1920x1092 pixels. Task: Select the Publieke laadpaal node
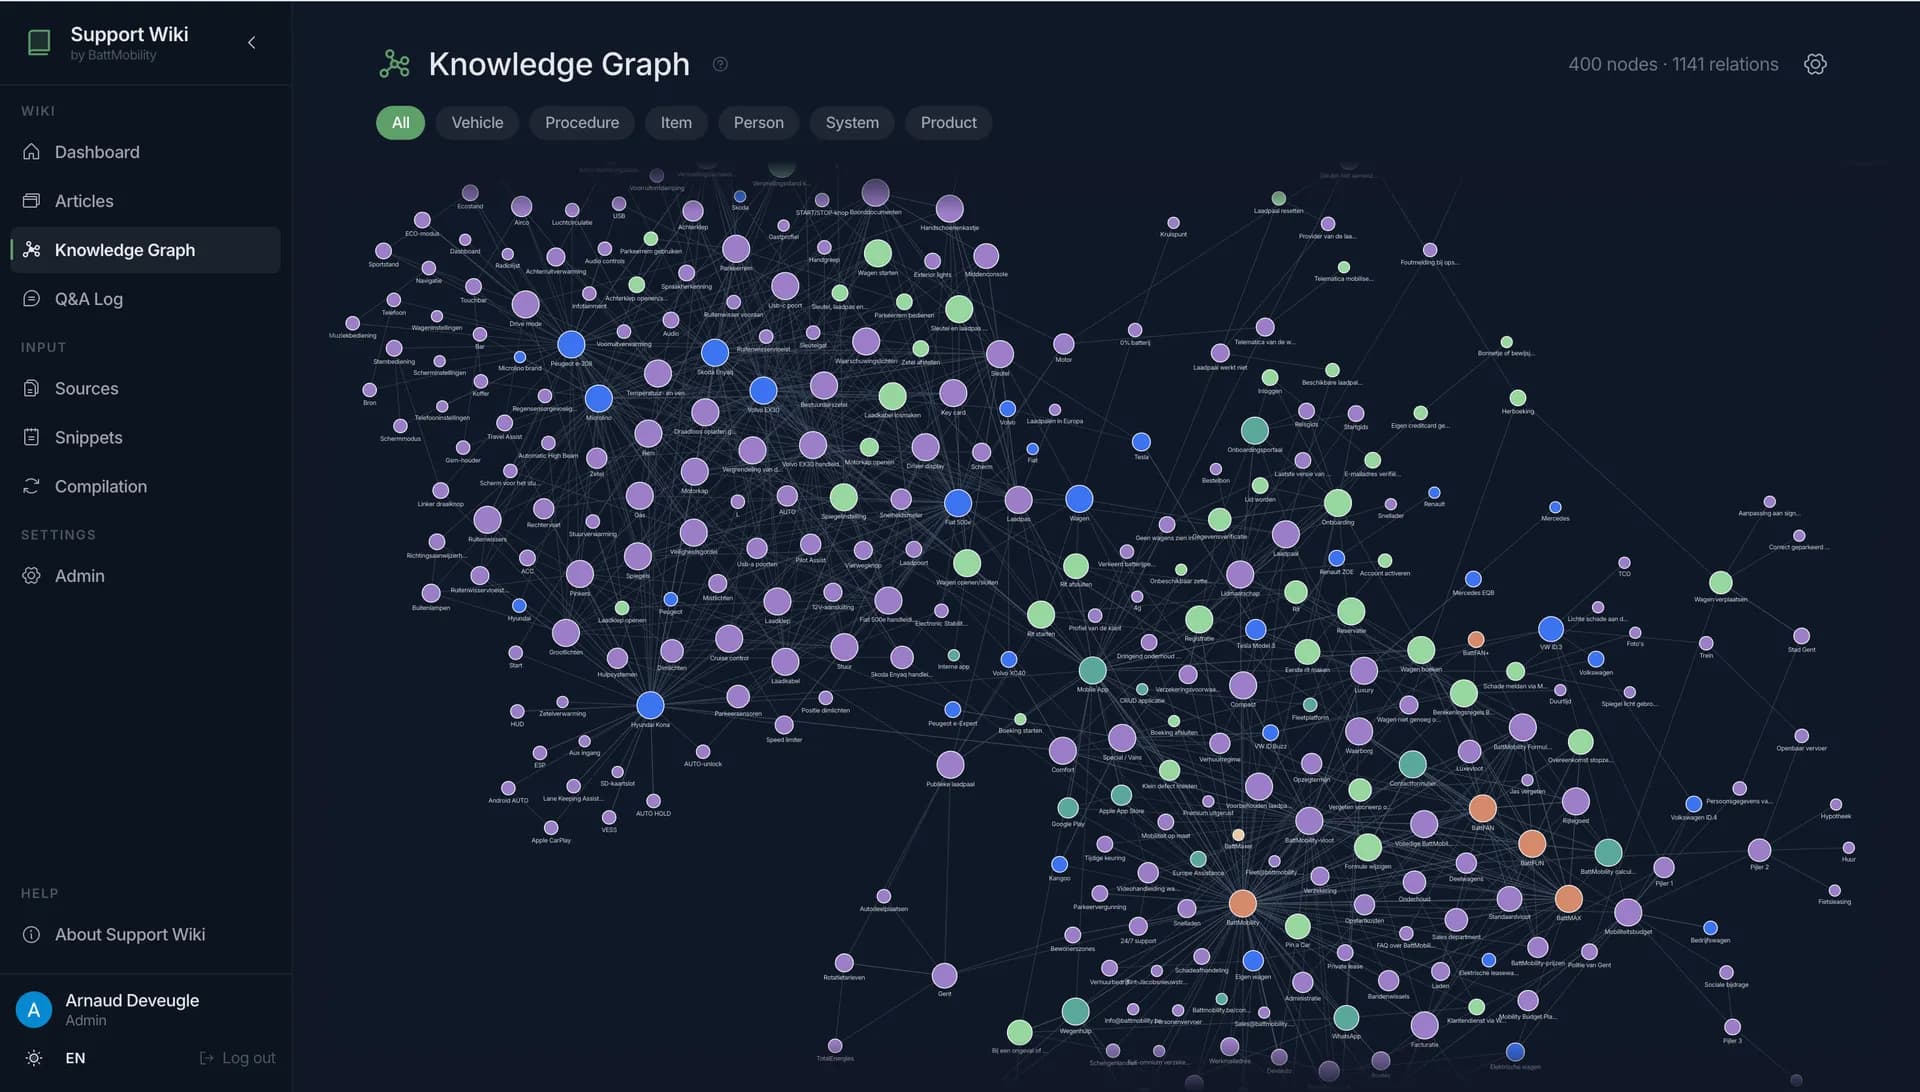click(x=950, y=765)
